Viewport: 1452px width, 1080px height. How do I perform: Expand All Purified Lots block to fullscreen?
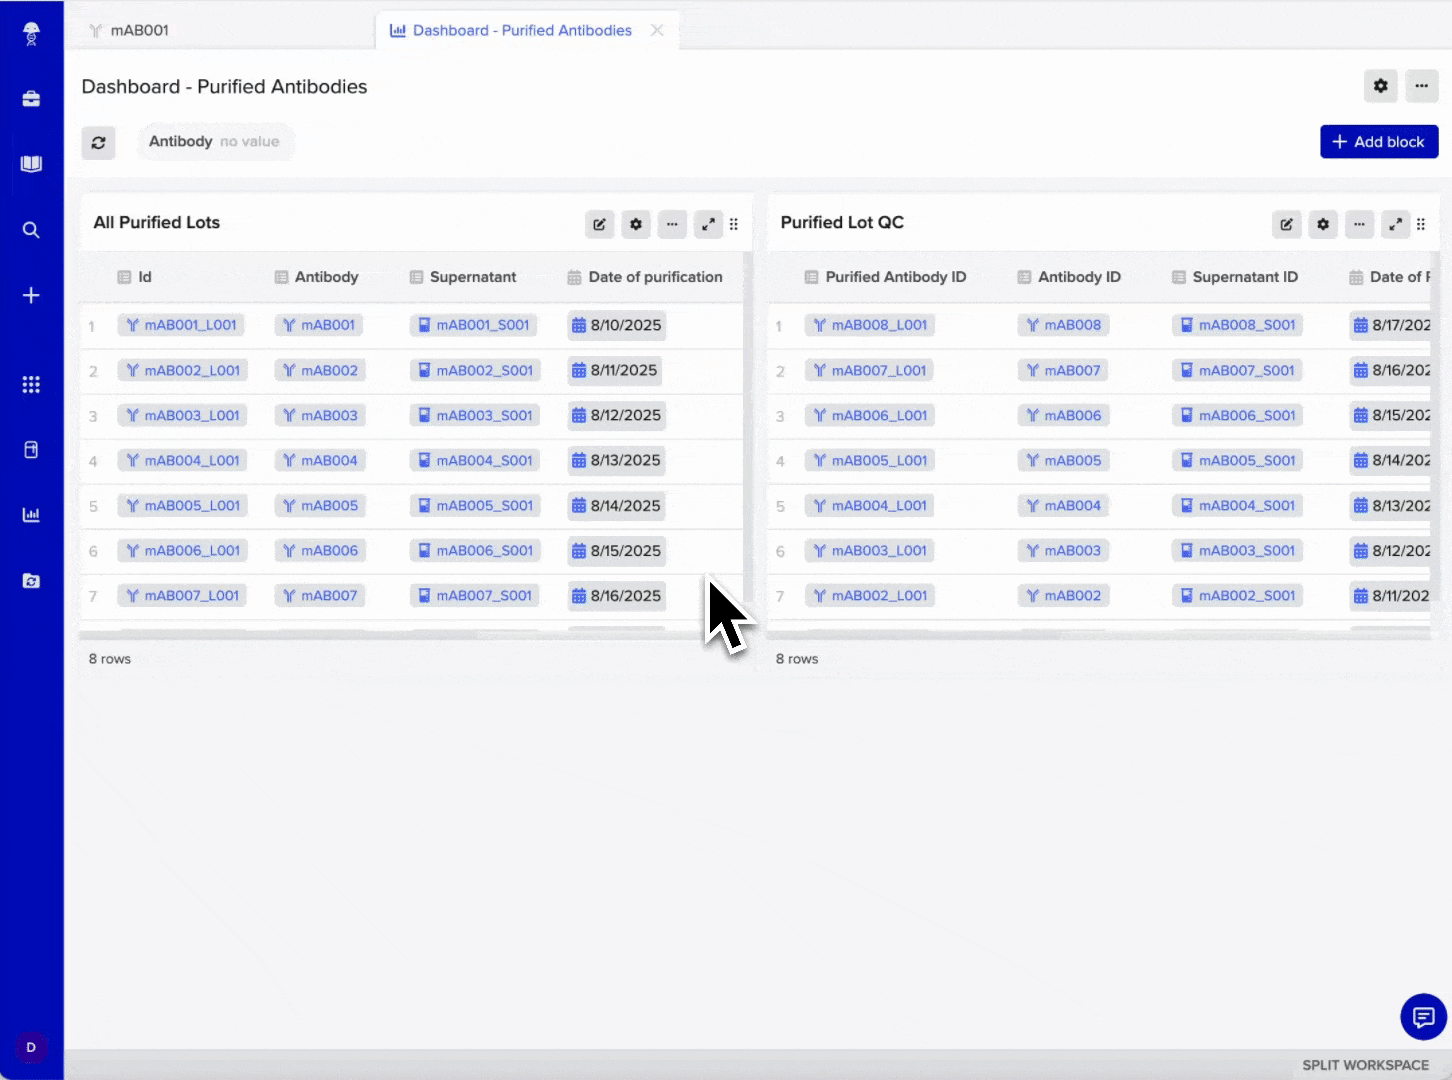tap(708, 224)
